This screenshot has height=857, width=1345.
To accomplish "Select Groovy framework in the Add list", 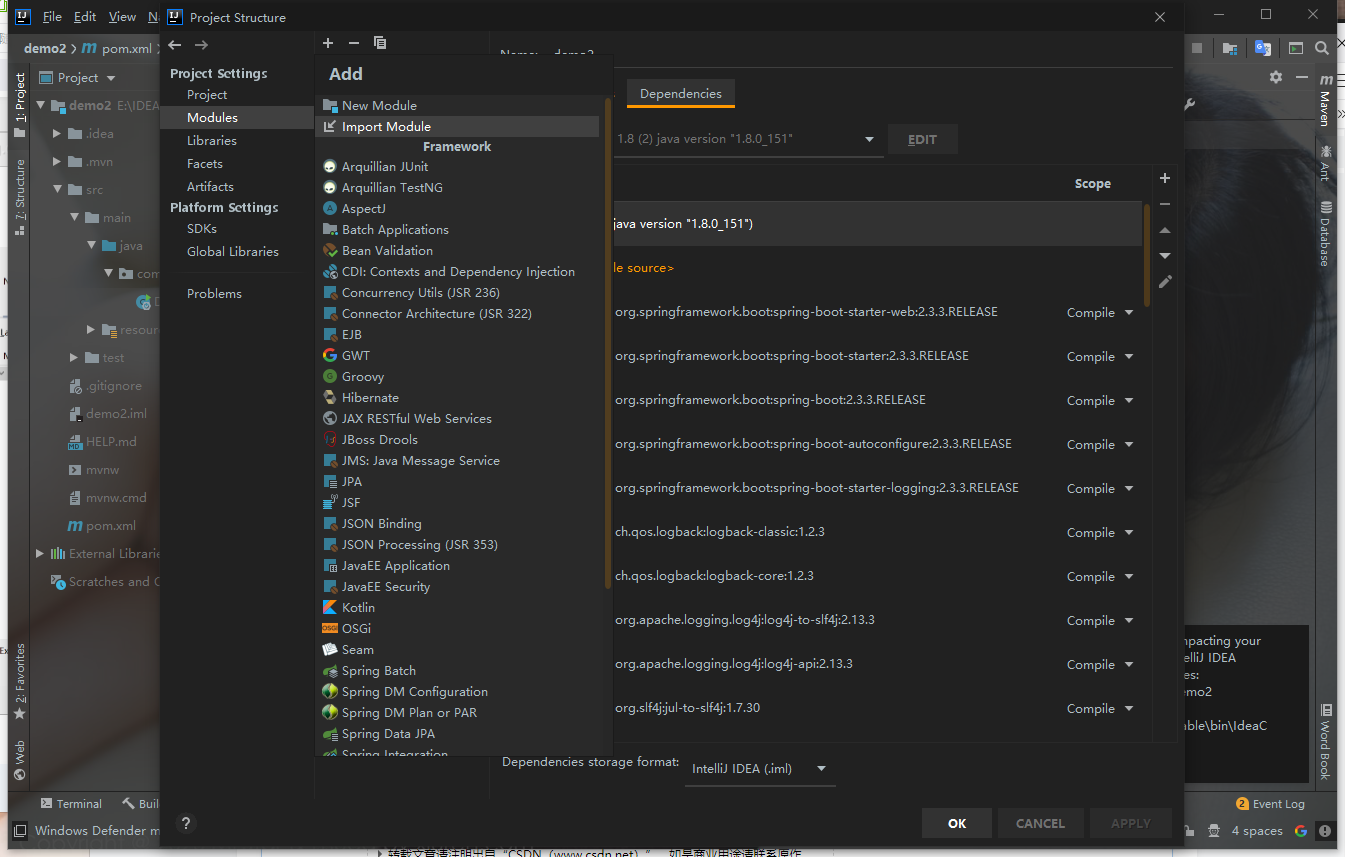I will 457,376.
